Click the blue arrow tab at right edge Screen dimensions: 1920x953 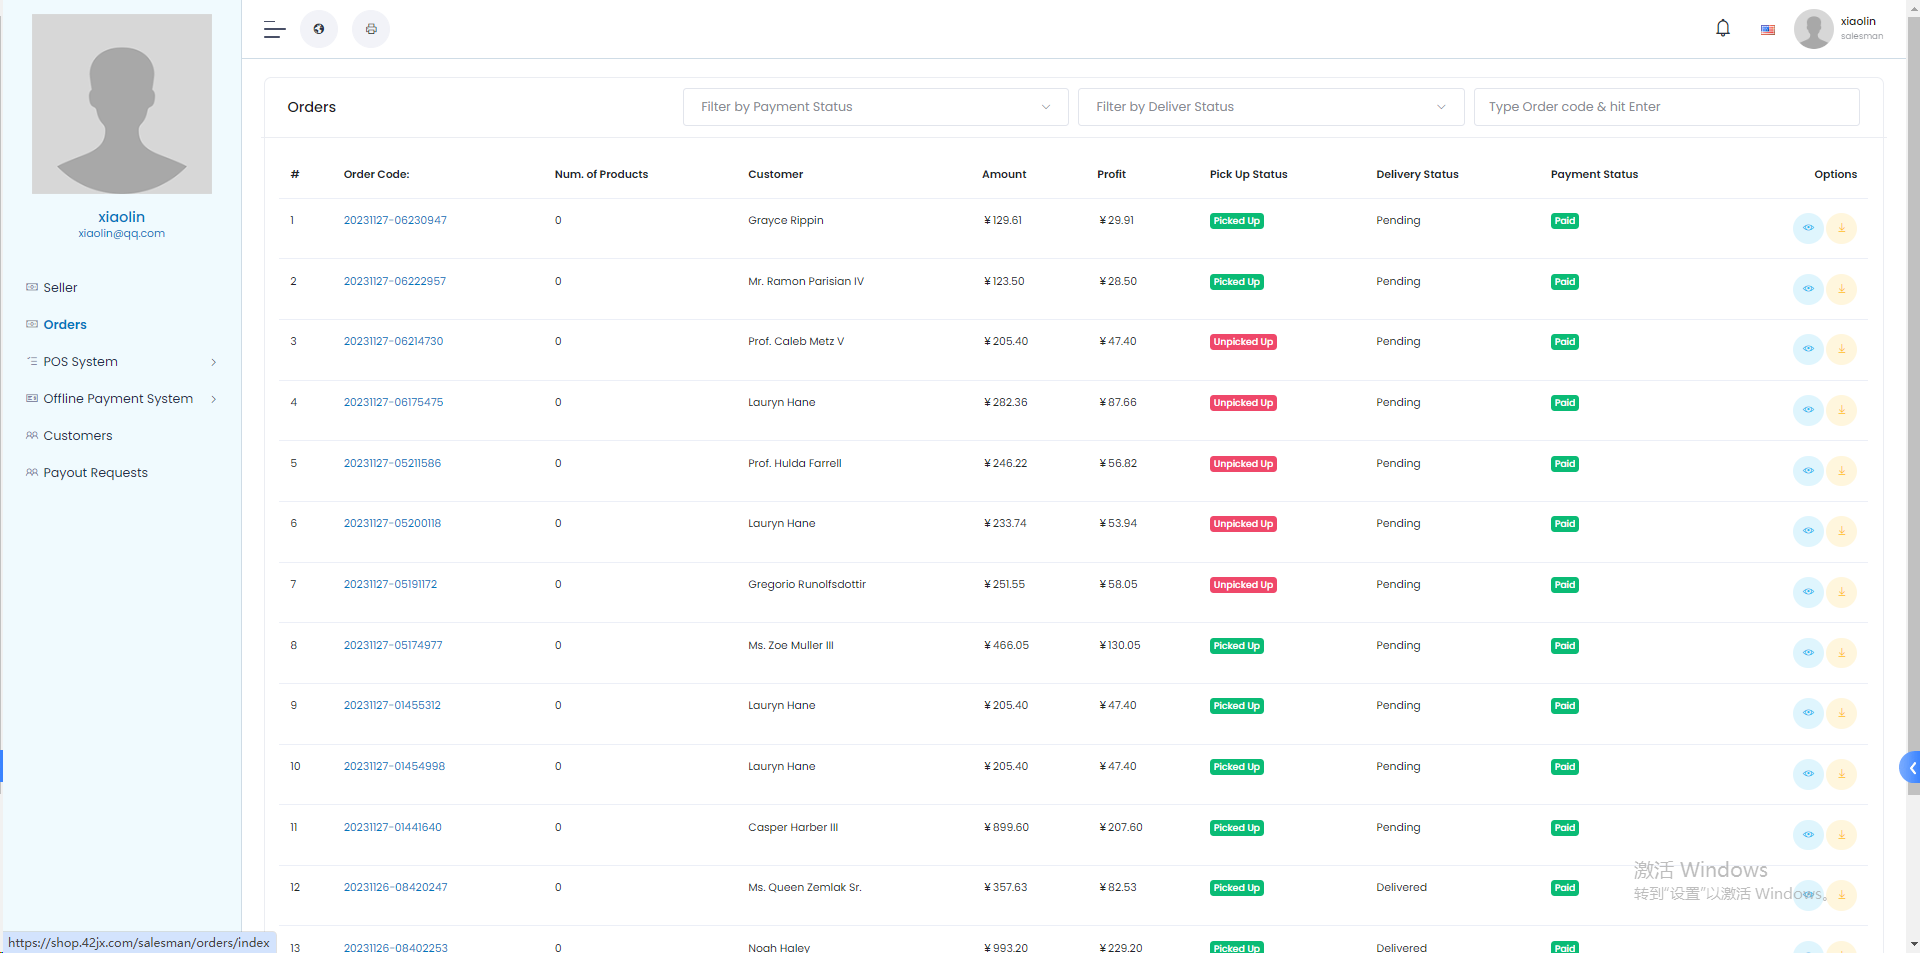coord(1910,768)
